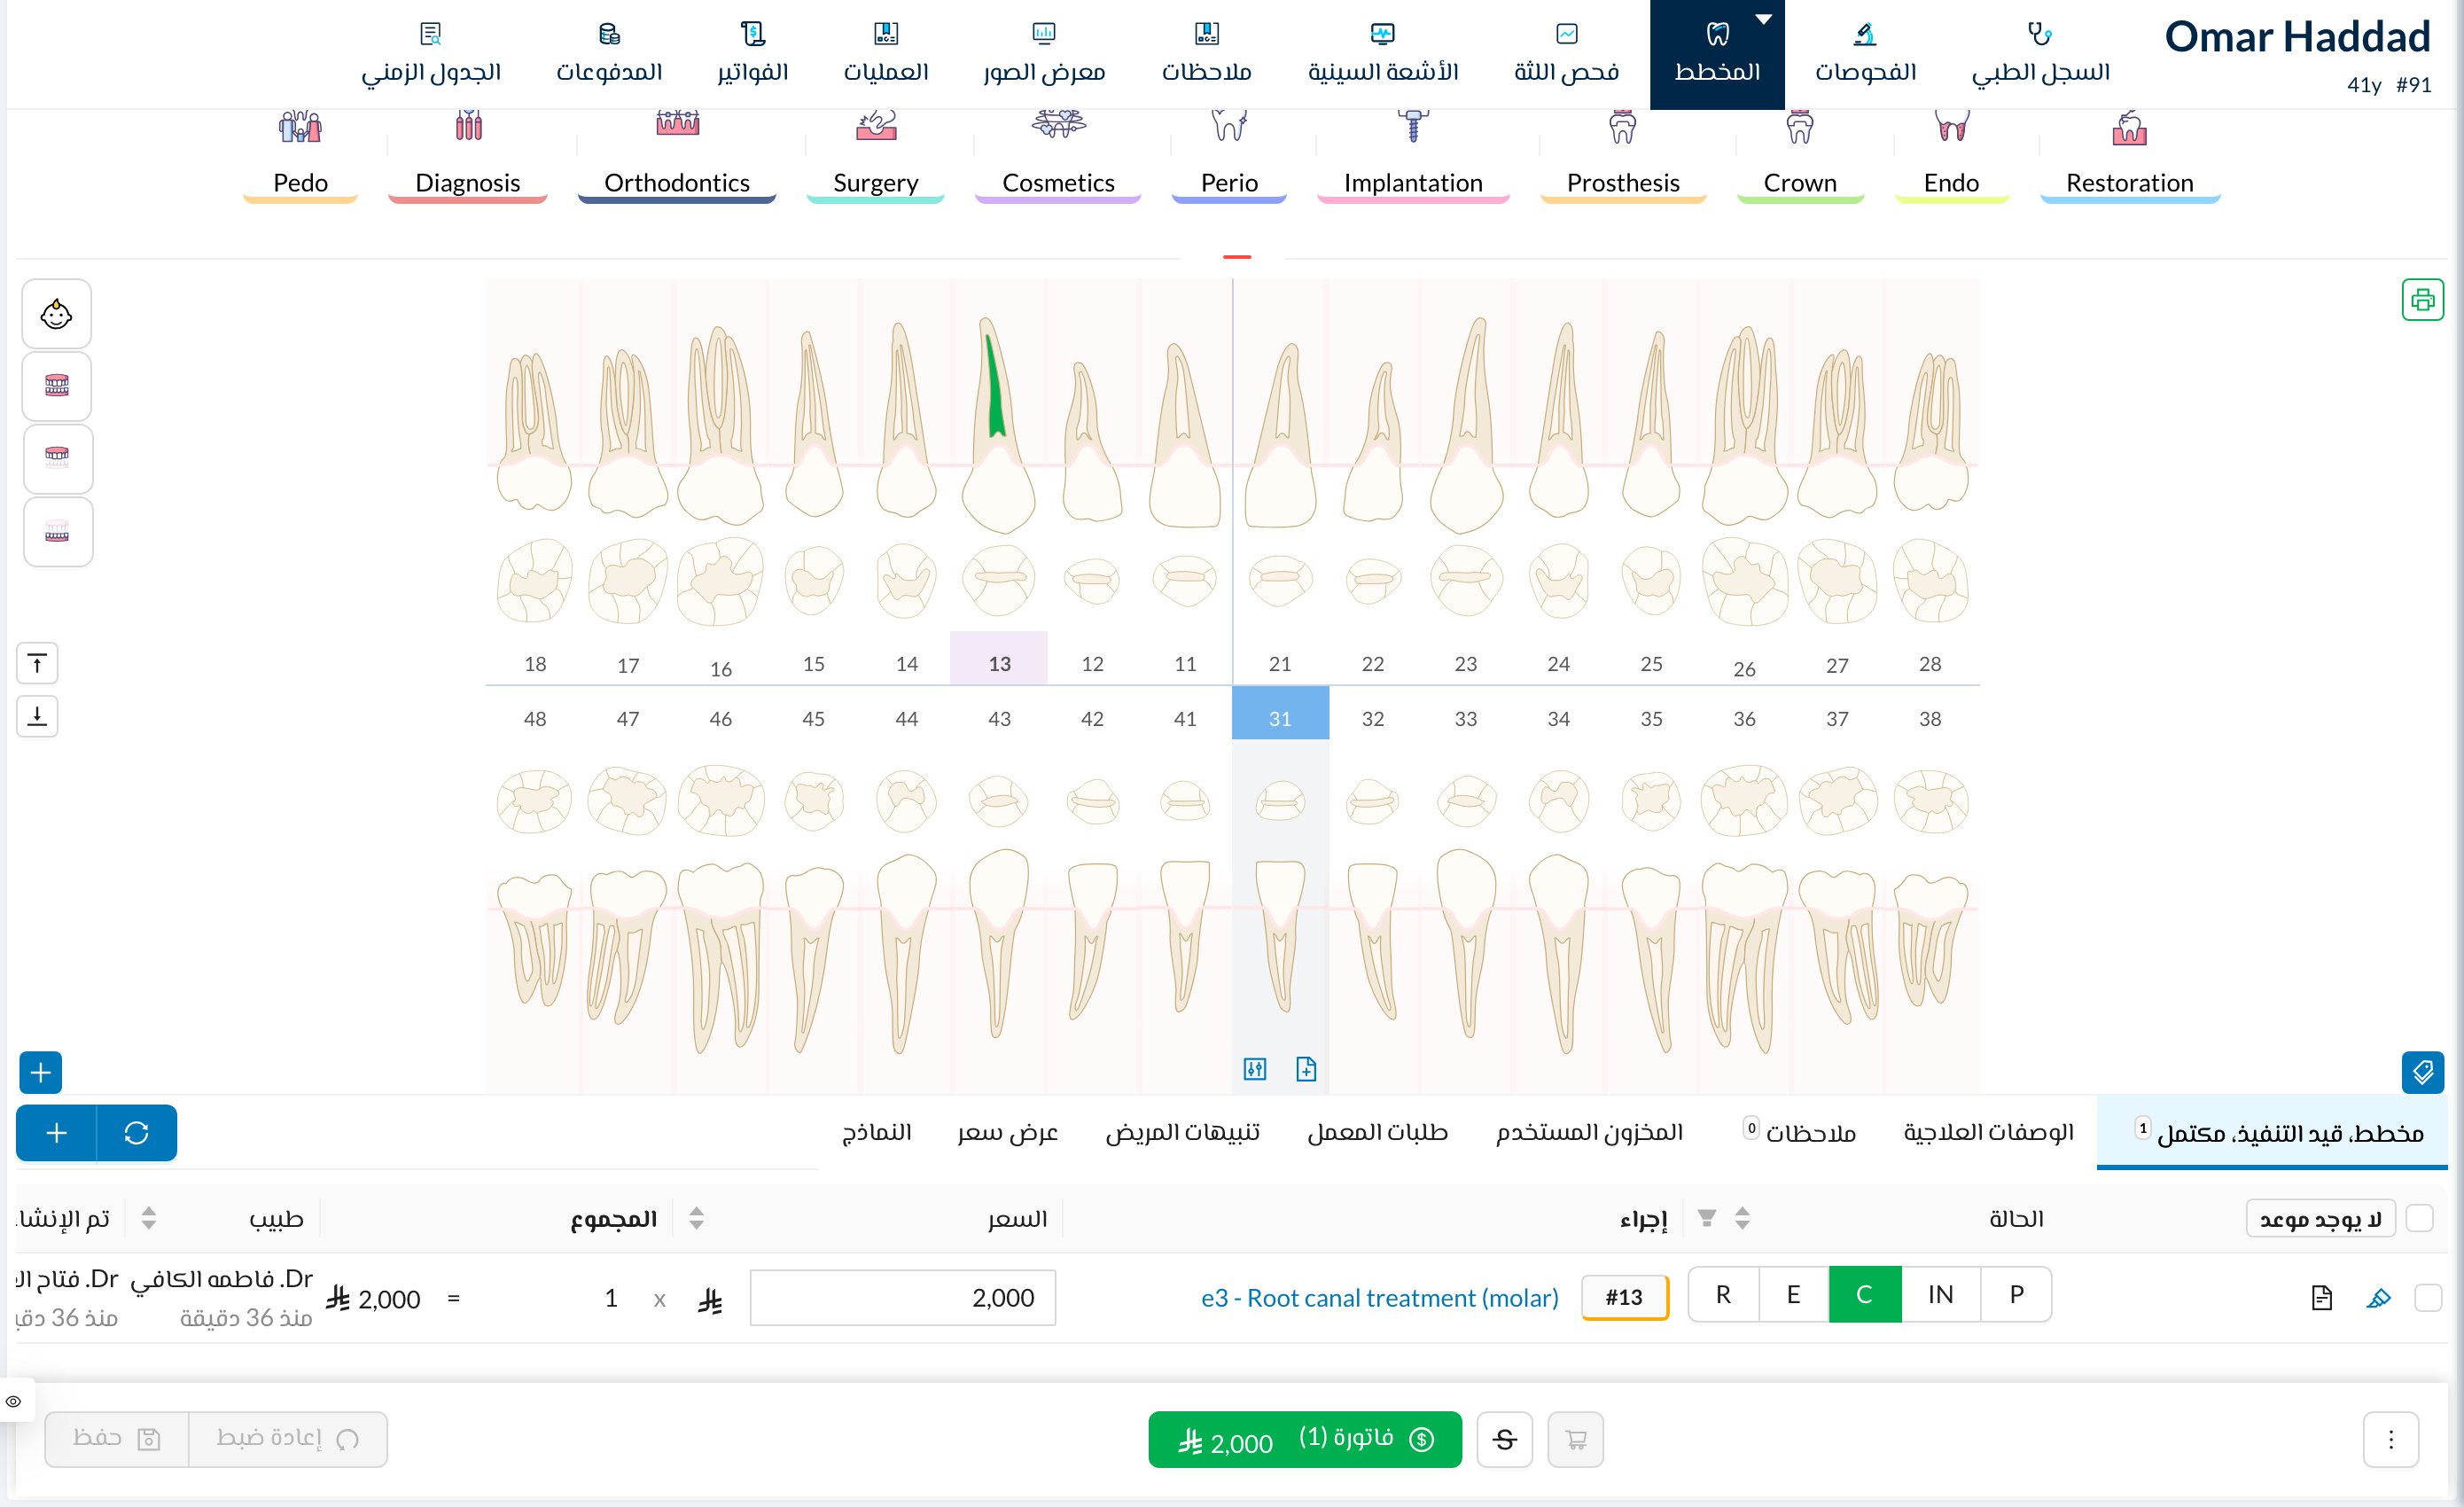Switch to طلبات المعمل tab
Screen dimensions: 2464x1507
pos(1377,1133)
